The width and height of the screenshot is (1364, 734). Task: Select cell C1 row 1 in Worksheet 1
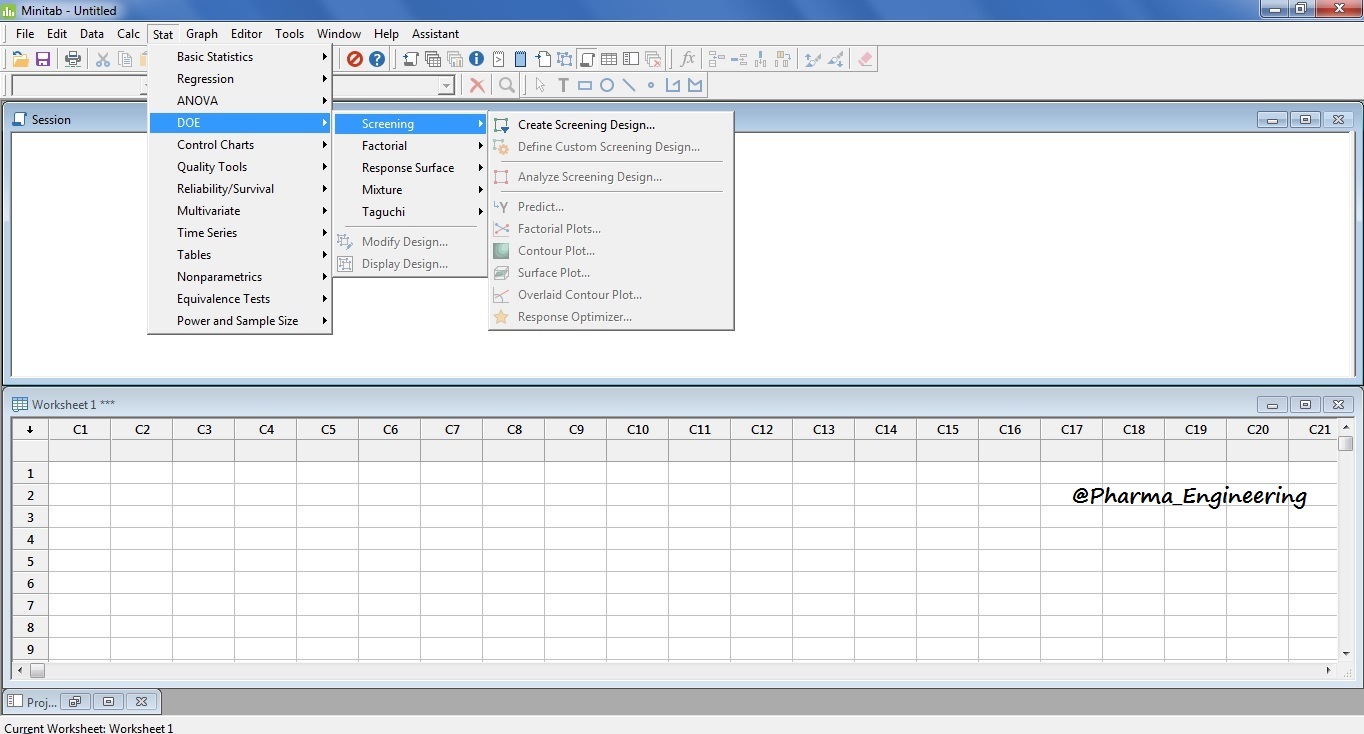click(80, 473)
